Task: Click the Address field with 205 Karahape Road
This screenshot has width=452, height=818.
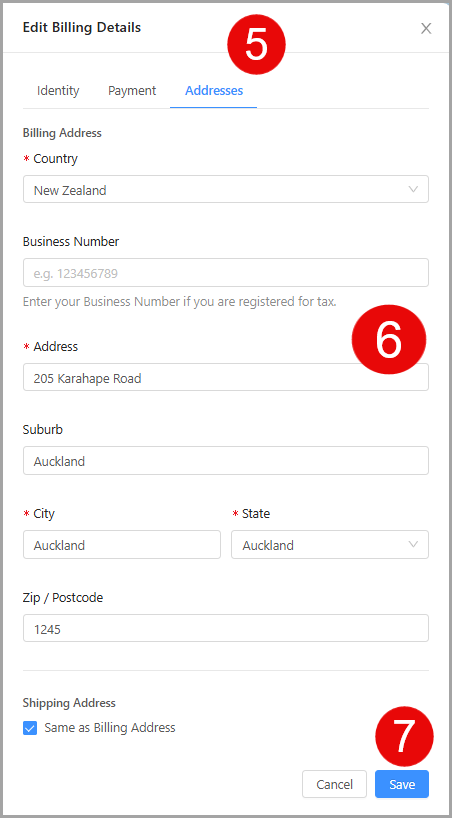Action: coord(226,377)
